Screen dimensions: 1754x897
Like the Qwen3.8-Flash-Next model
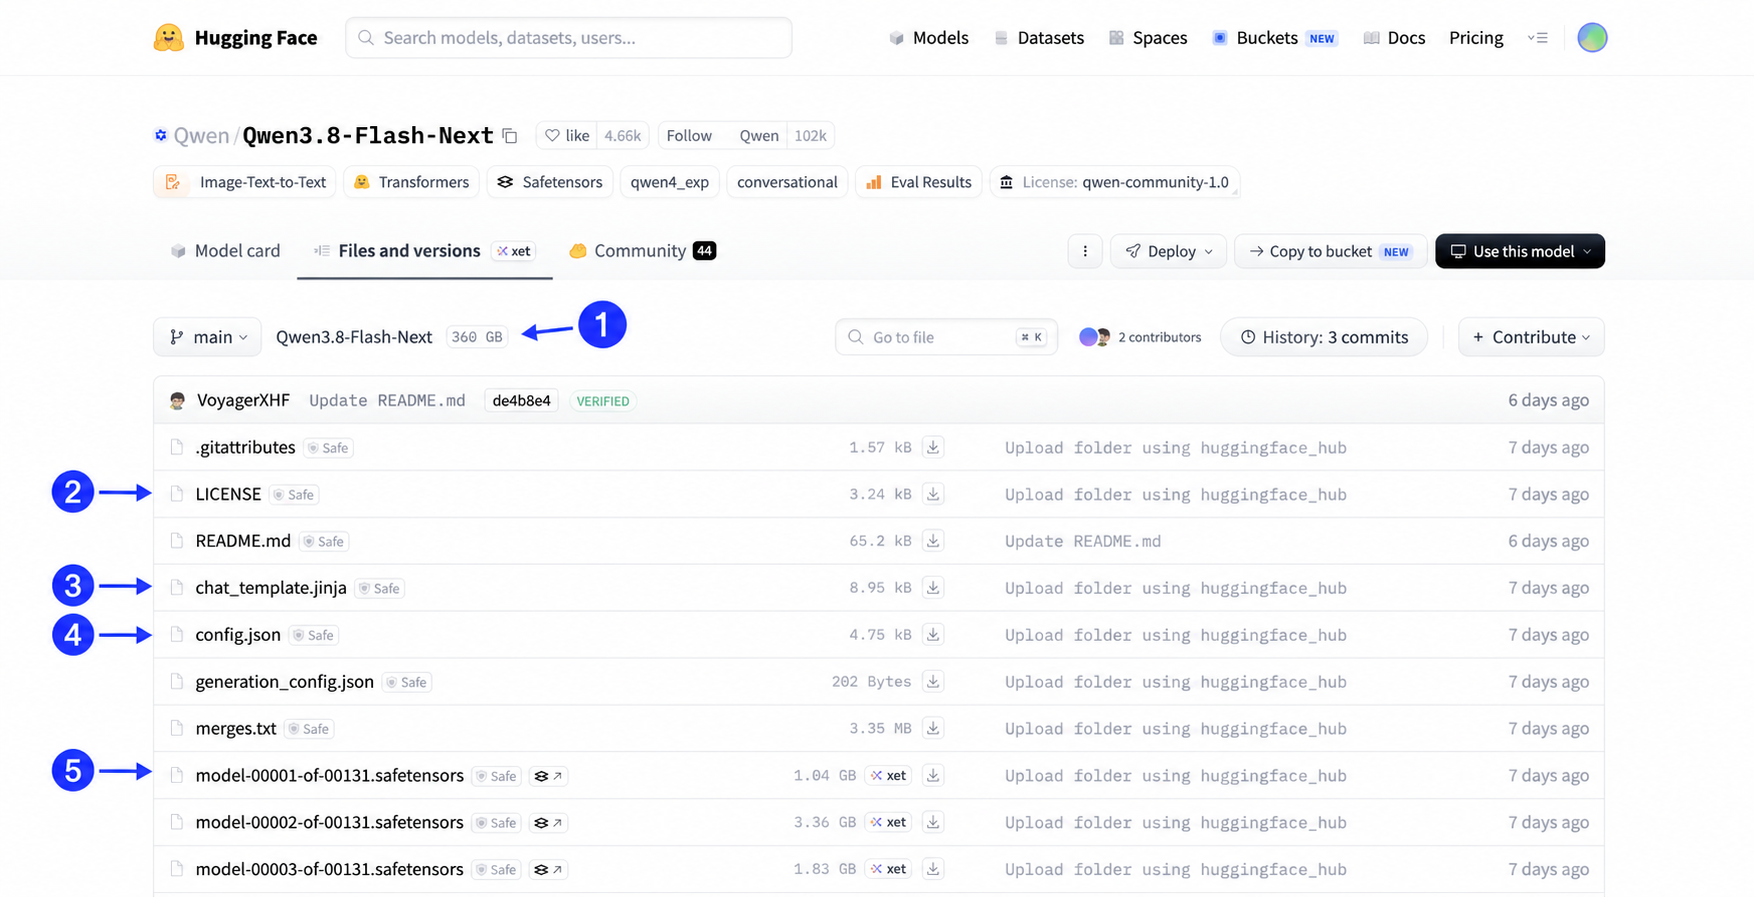click(567, 136)
